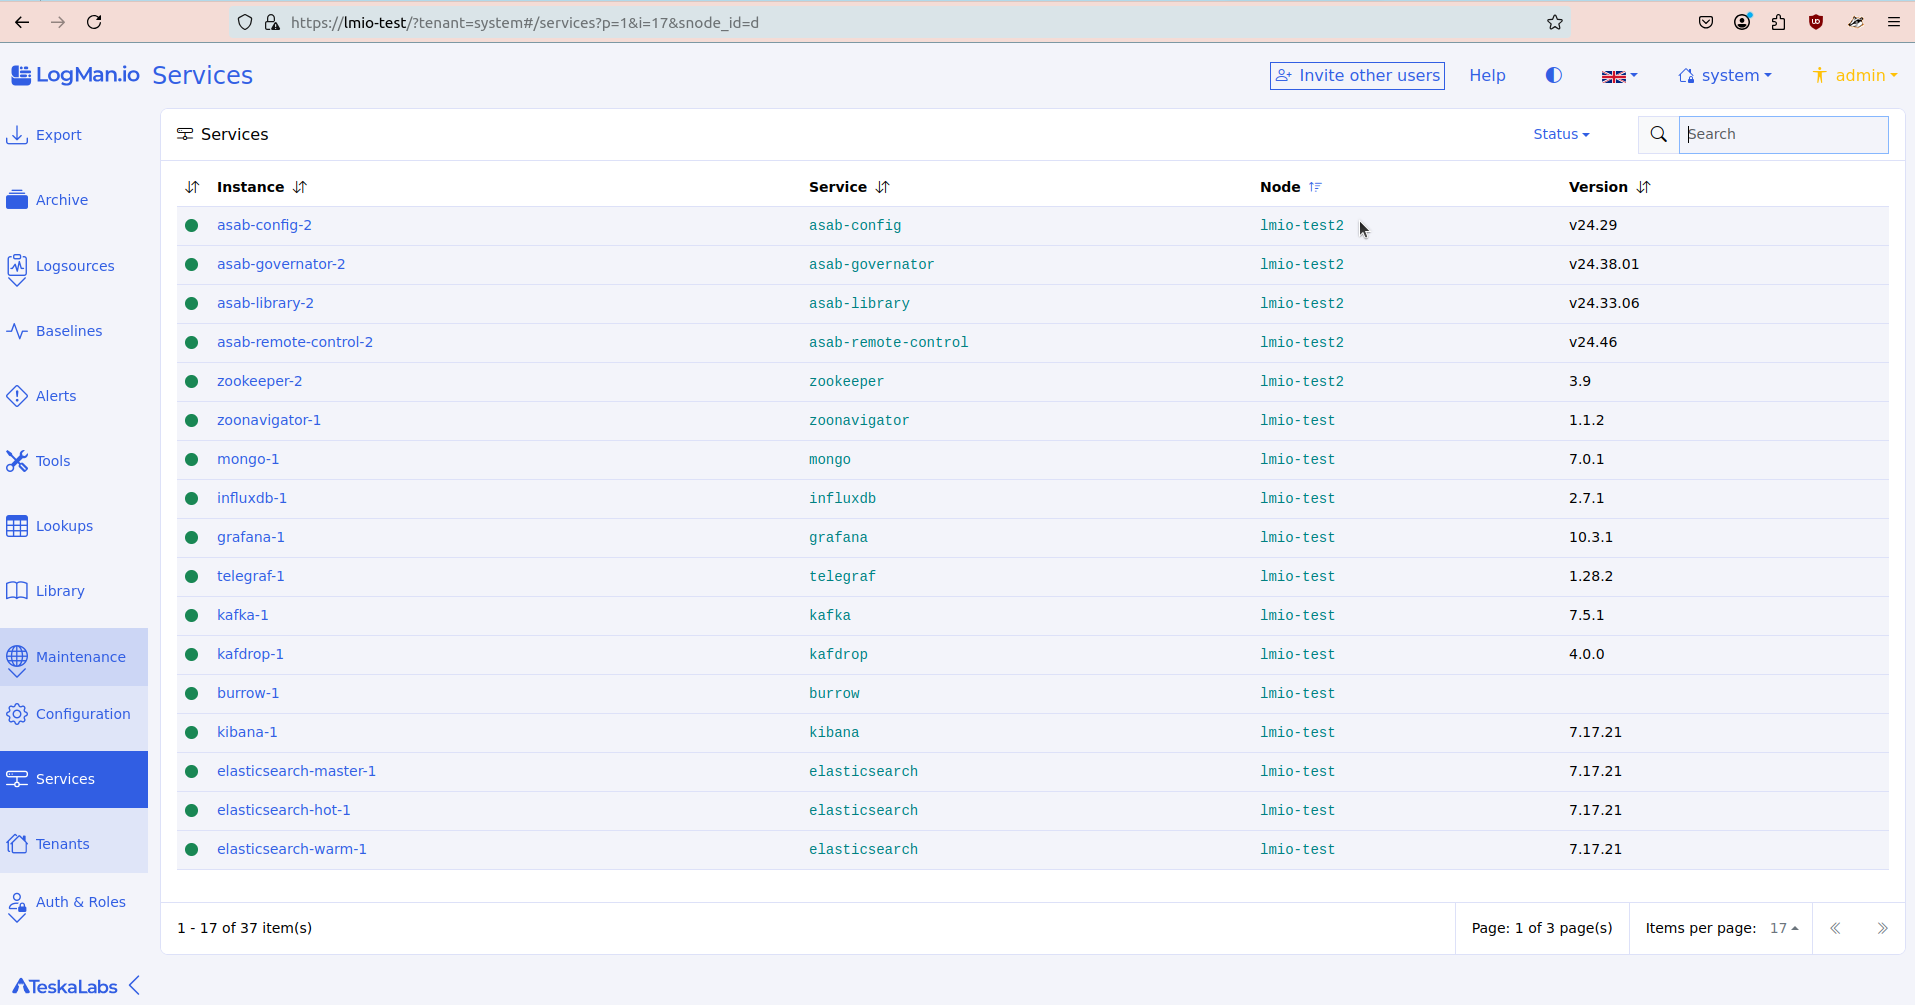Navigate to Tenants in sidebar
The width and height of the screenshot is (1915, 1005).
(62, 844)
